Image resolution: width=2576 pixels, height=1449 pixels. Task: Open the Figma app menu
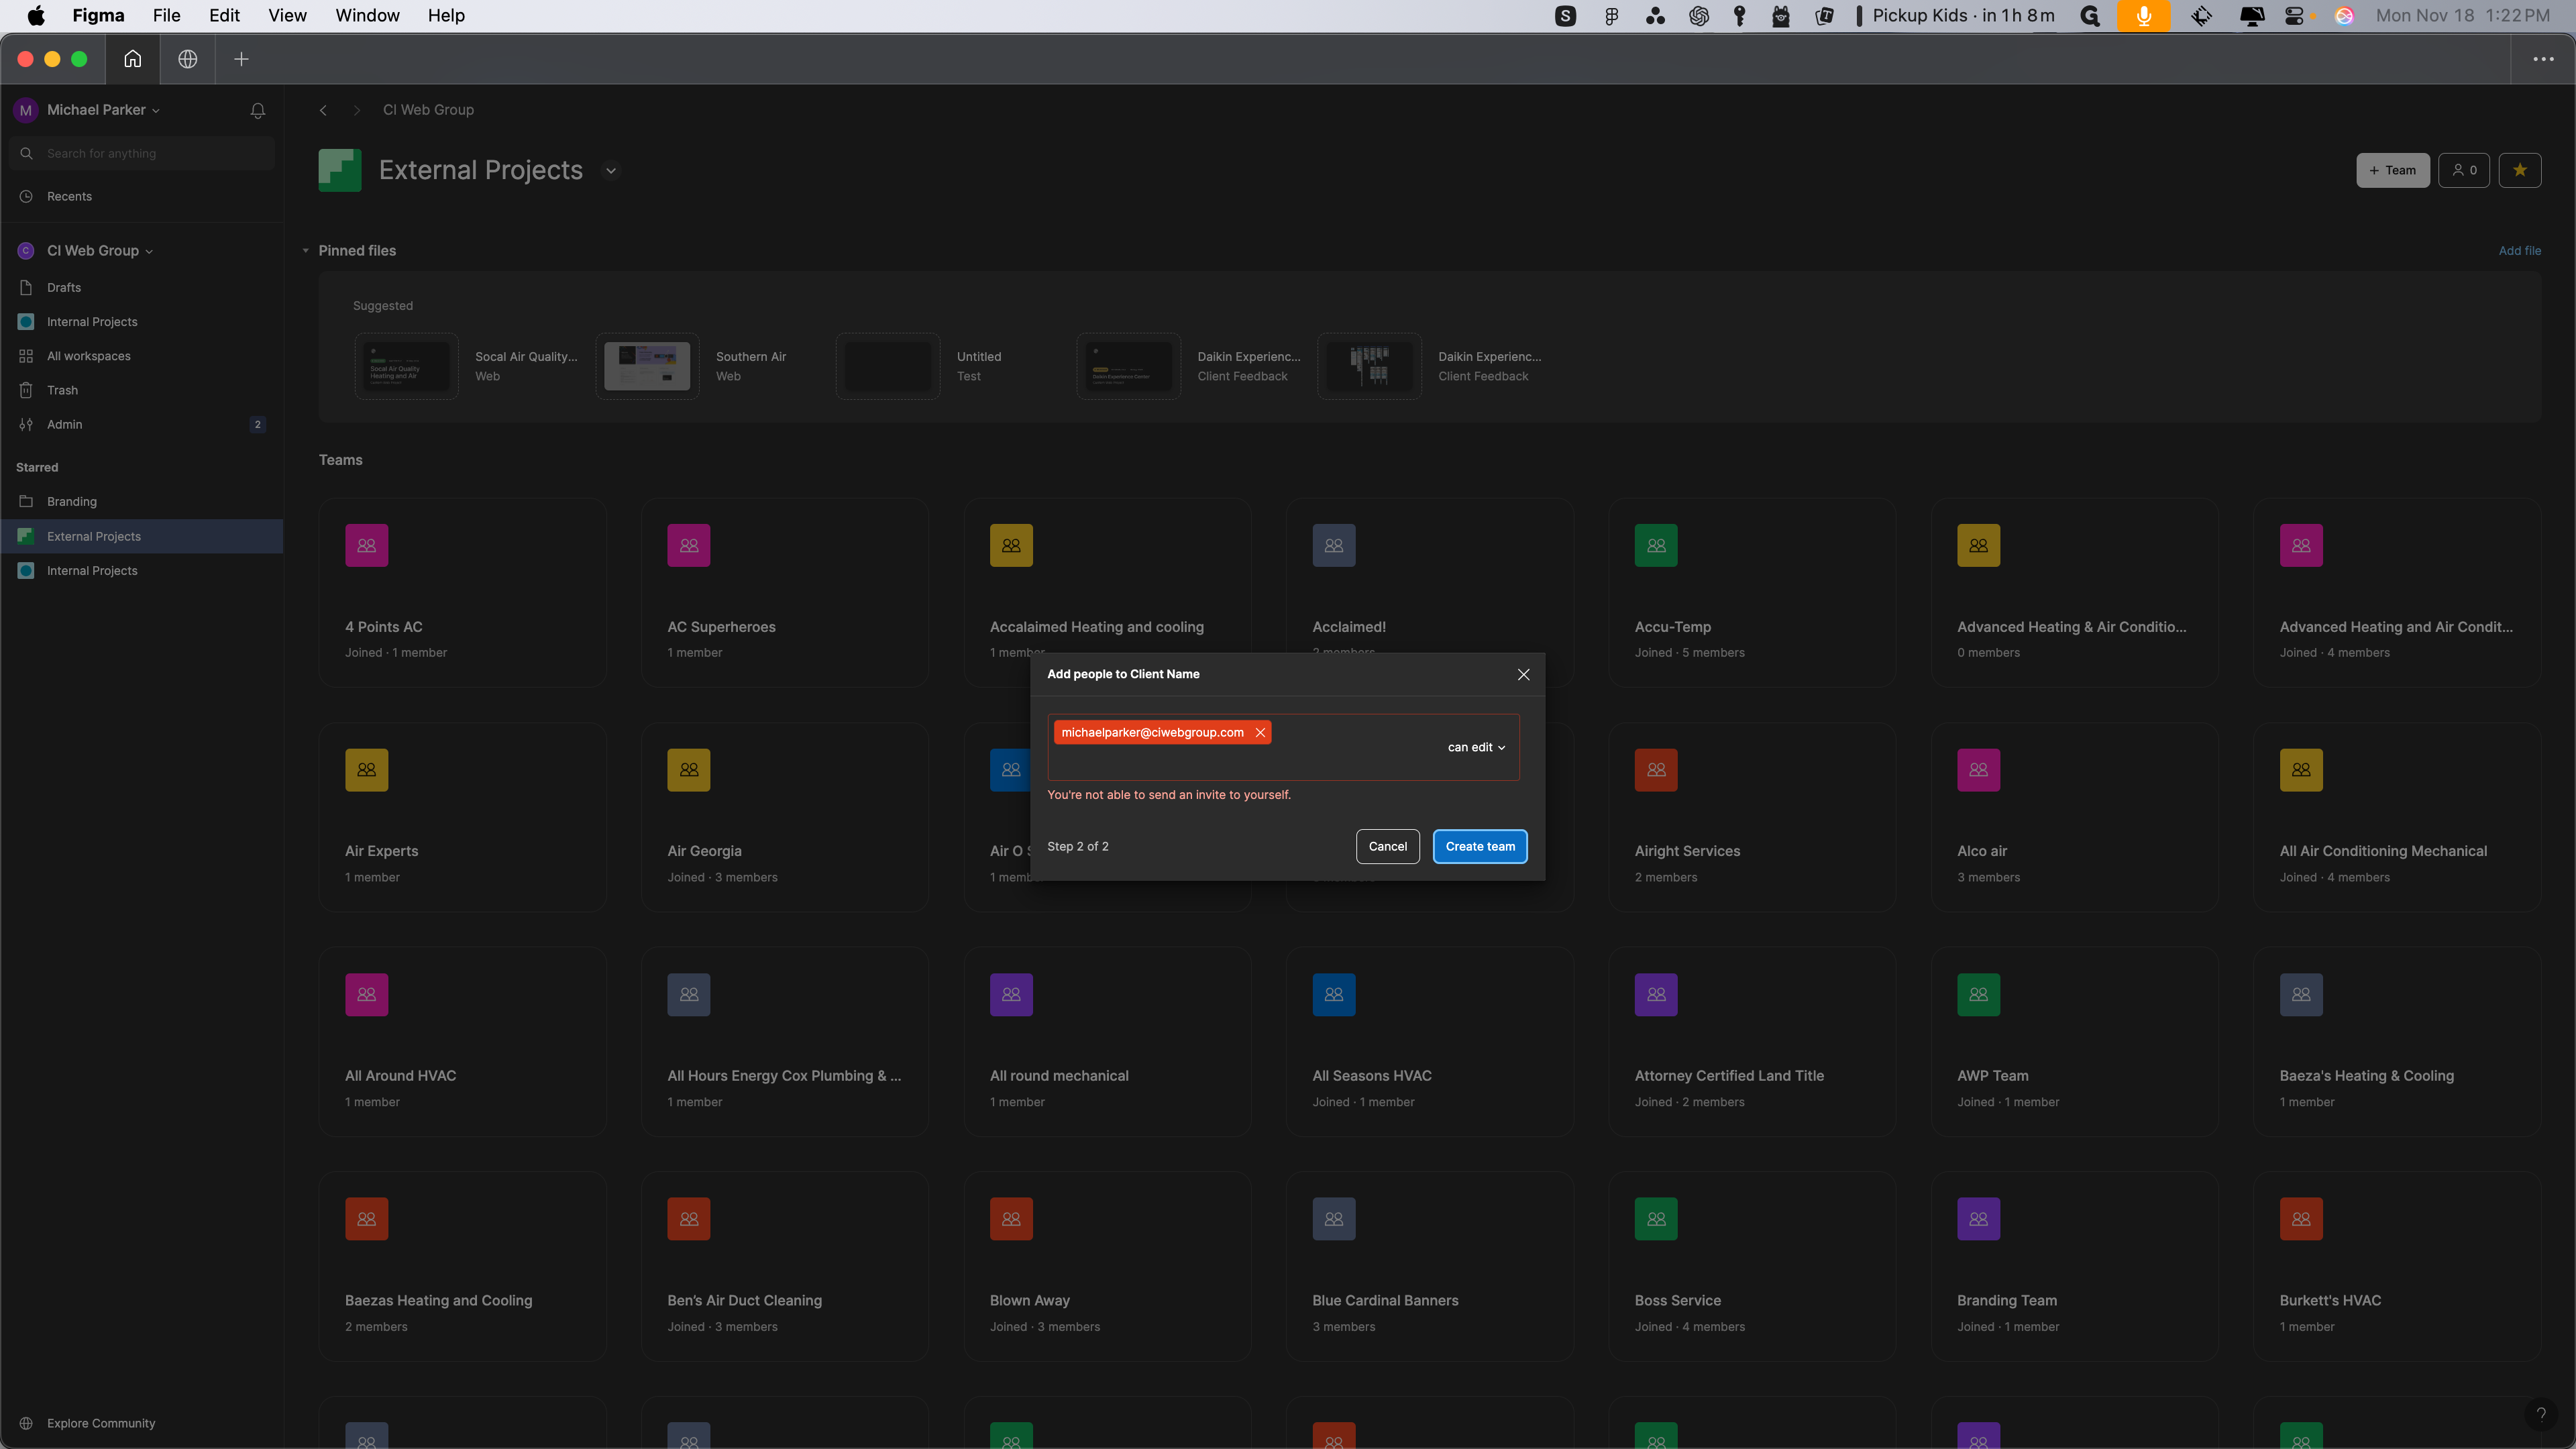tap(98, 15)
